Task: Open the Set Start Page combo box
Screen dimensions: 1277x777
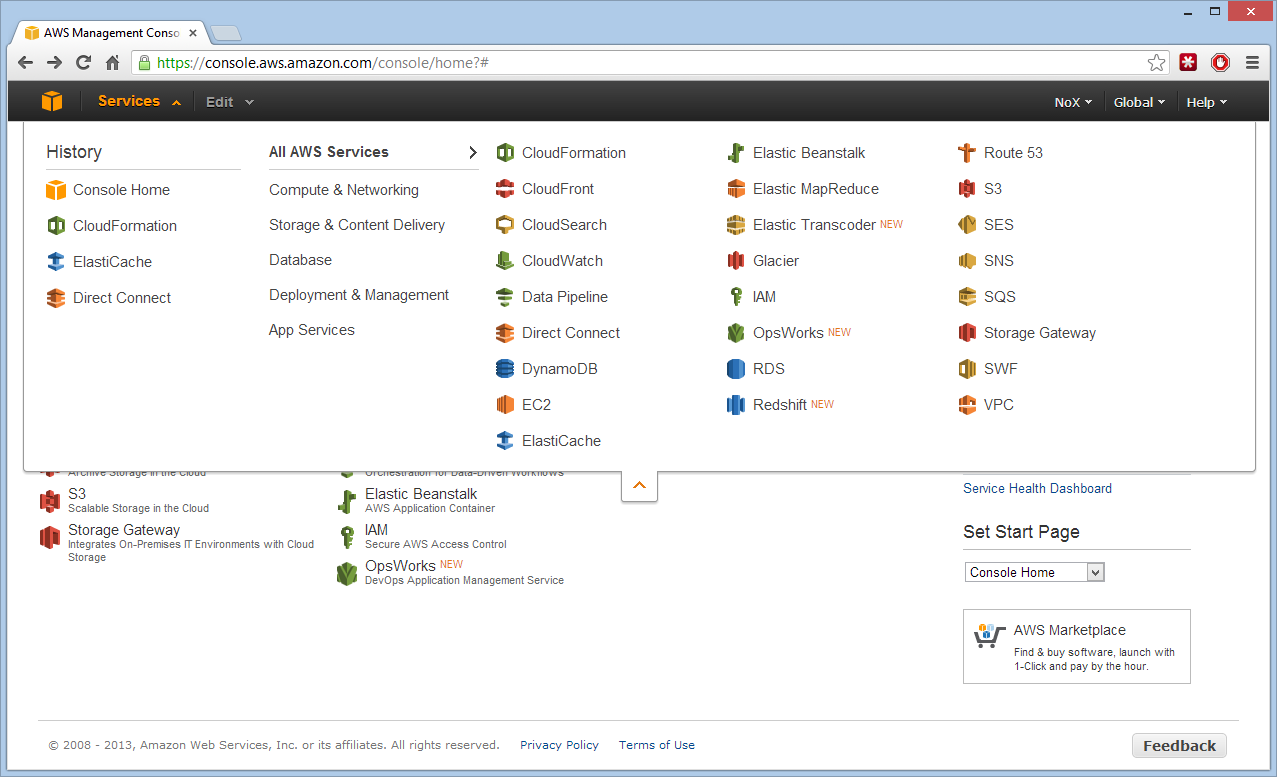Action: pyautogui.click(x=1035, y=573)
